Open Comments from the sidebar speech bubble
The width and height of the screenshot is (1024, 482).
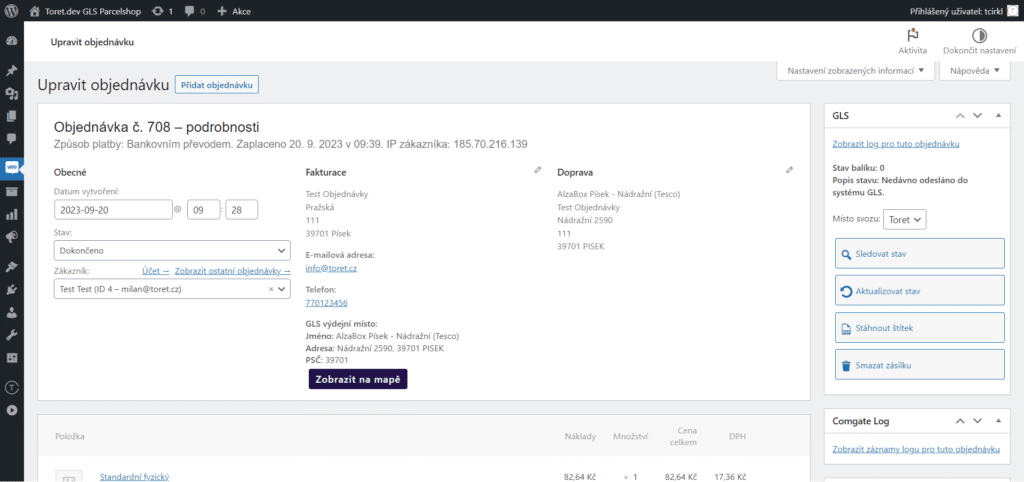point(11,138)
